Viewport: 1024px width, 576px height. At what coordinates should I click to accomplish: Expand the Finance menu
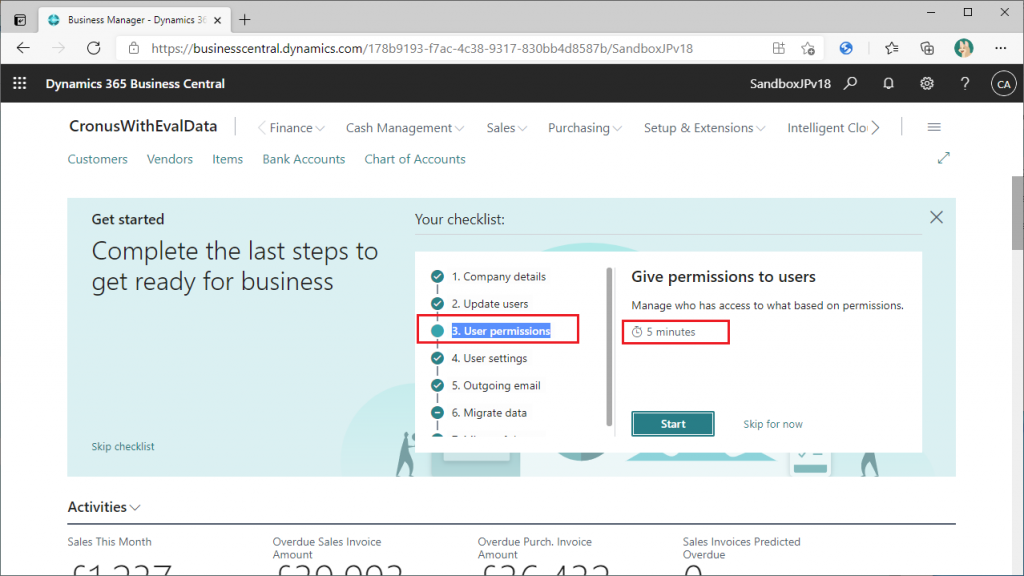[296, 128]
